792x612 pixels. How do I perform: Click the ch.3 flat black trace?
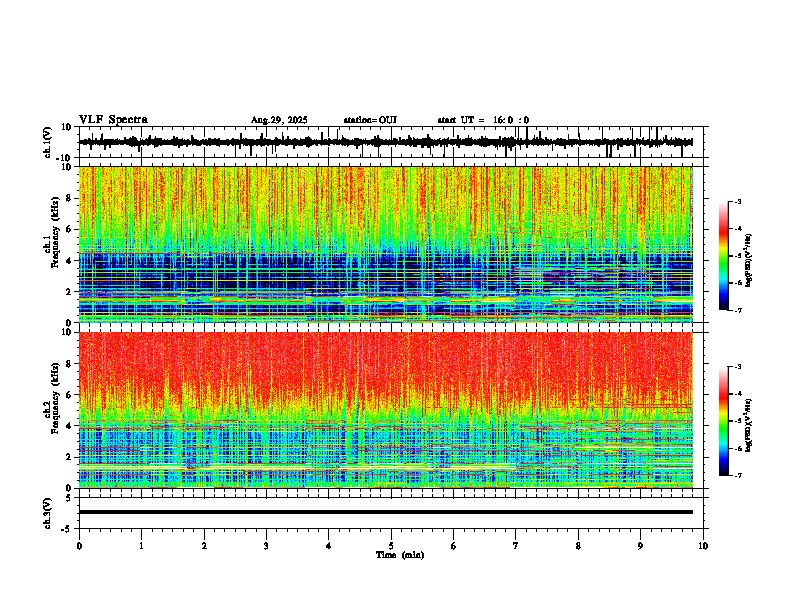tap(385, 512)
